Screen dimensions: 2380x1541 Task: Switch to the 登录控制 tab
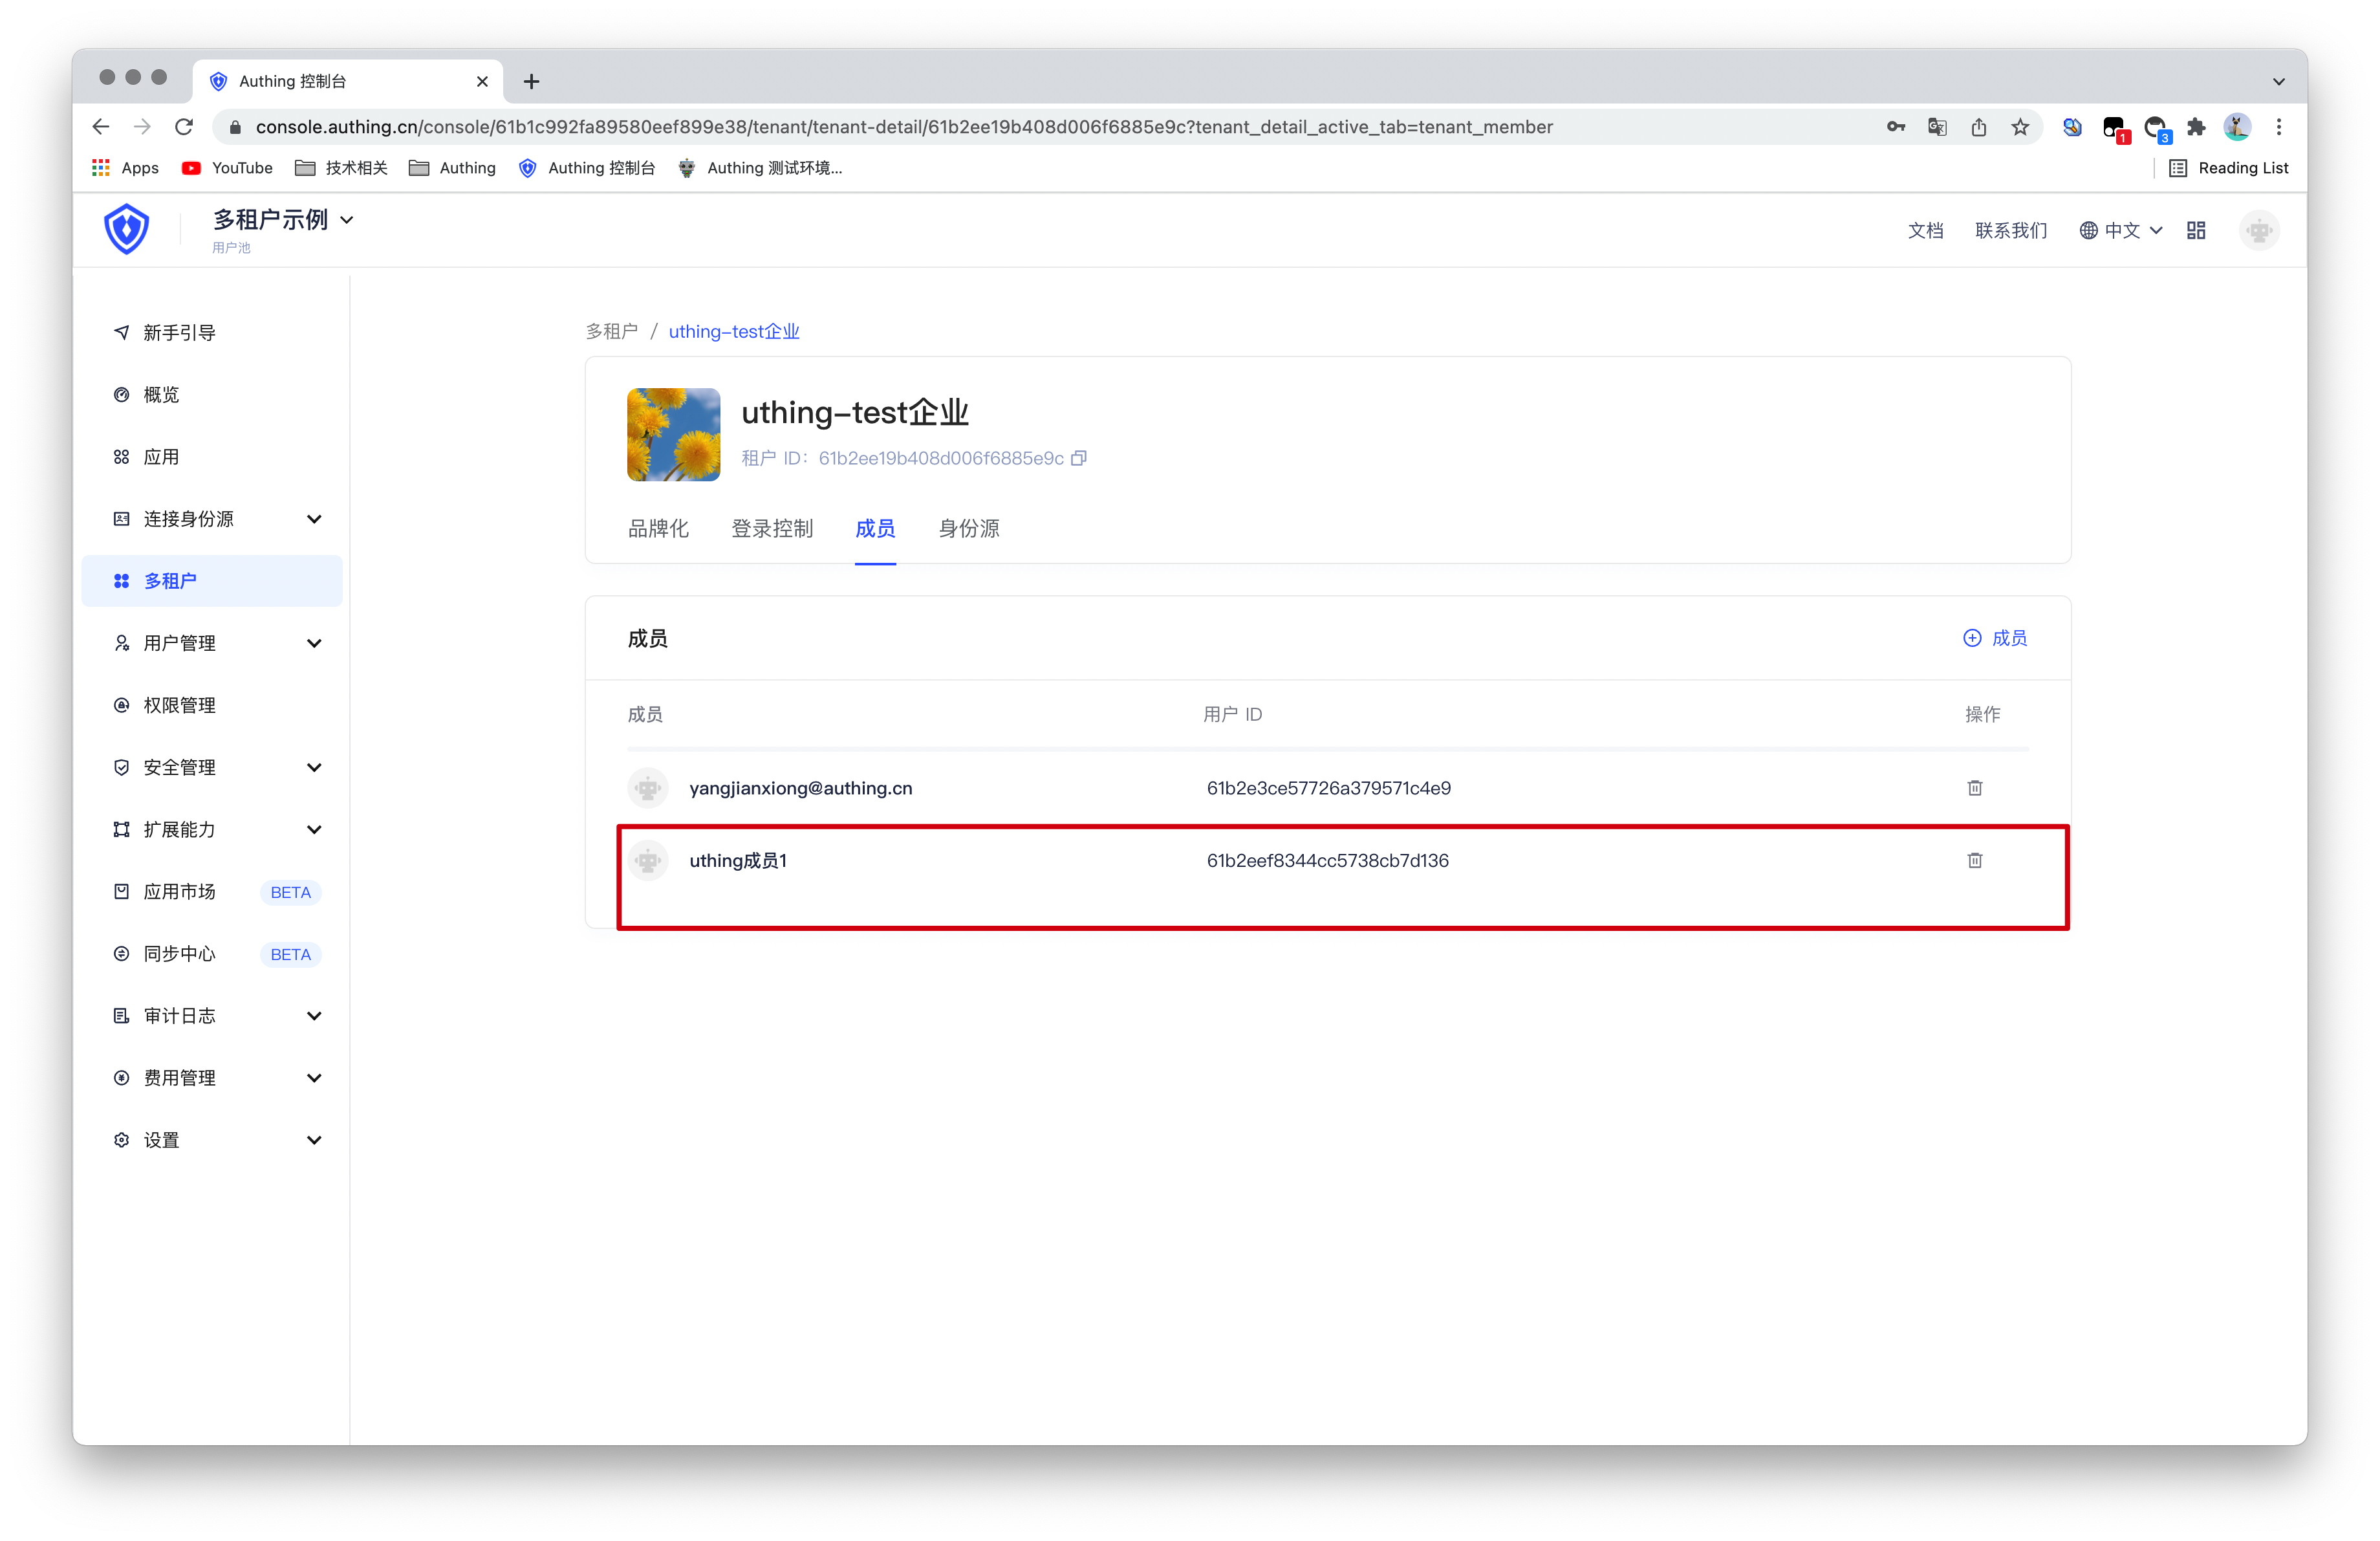pos(772,528)
